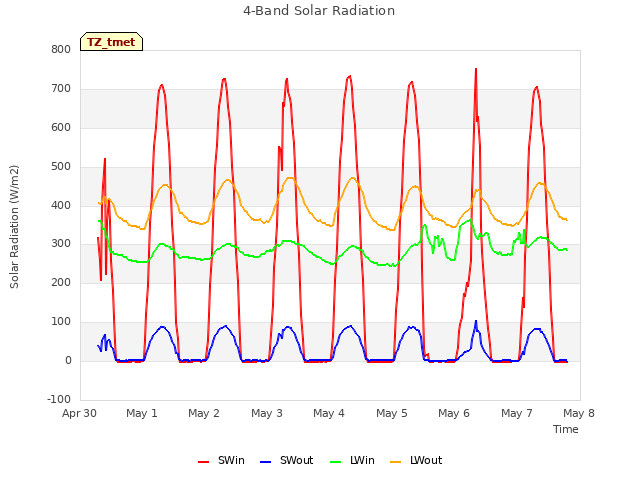The image size is (640, 480).
Task: Click the Apr 30 x-axis label
Action: 79,413
